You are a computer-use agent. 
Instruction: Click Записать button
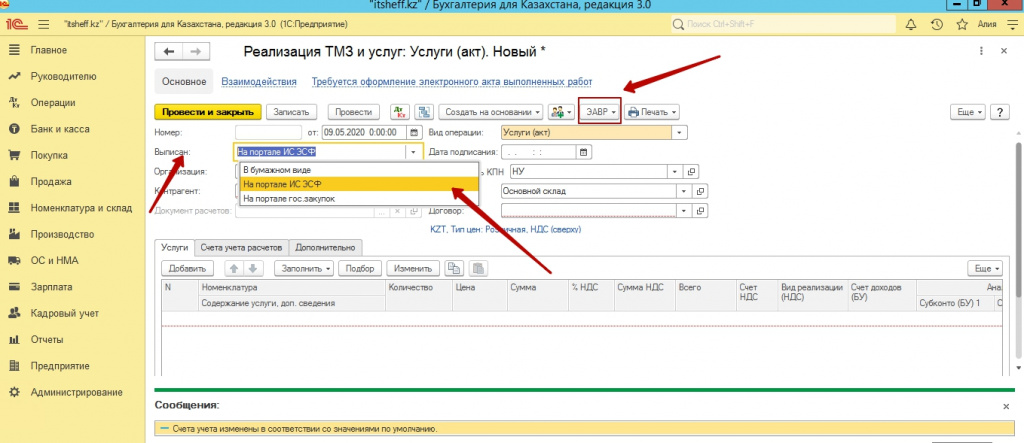coord(291,112)
